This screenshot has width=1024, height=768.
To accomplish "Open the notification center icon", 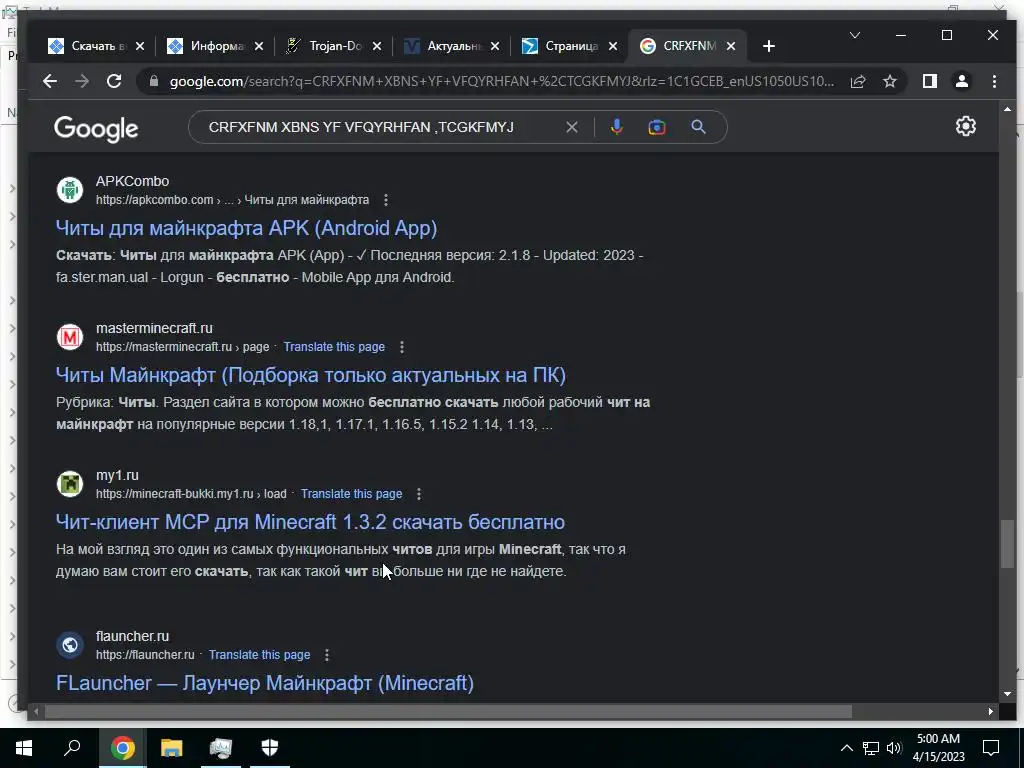I will [991, 748].
